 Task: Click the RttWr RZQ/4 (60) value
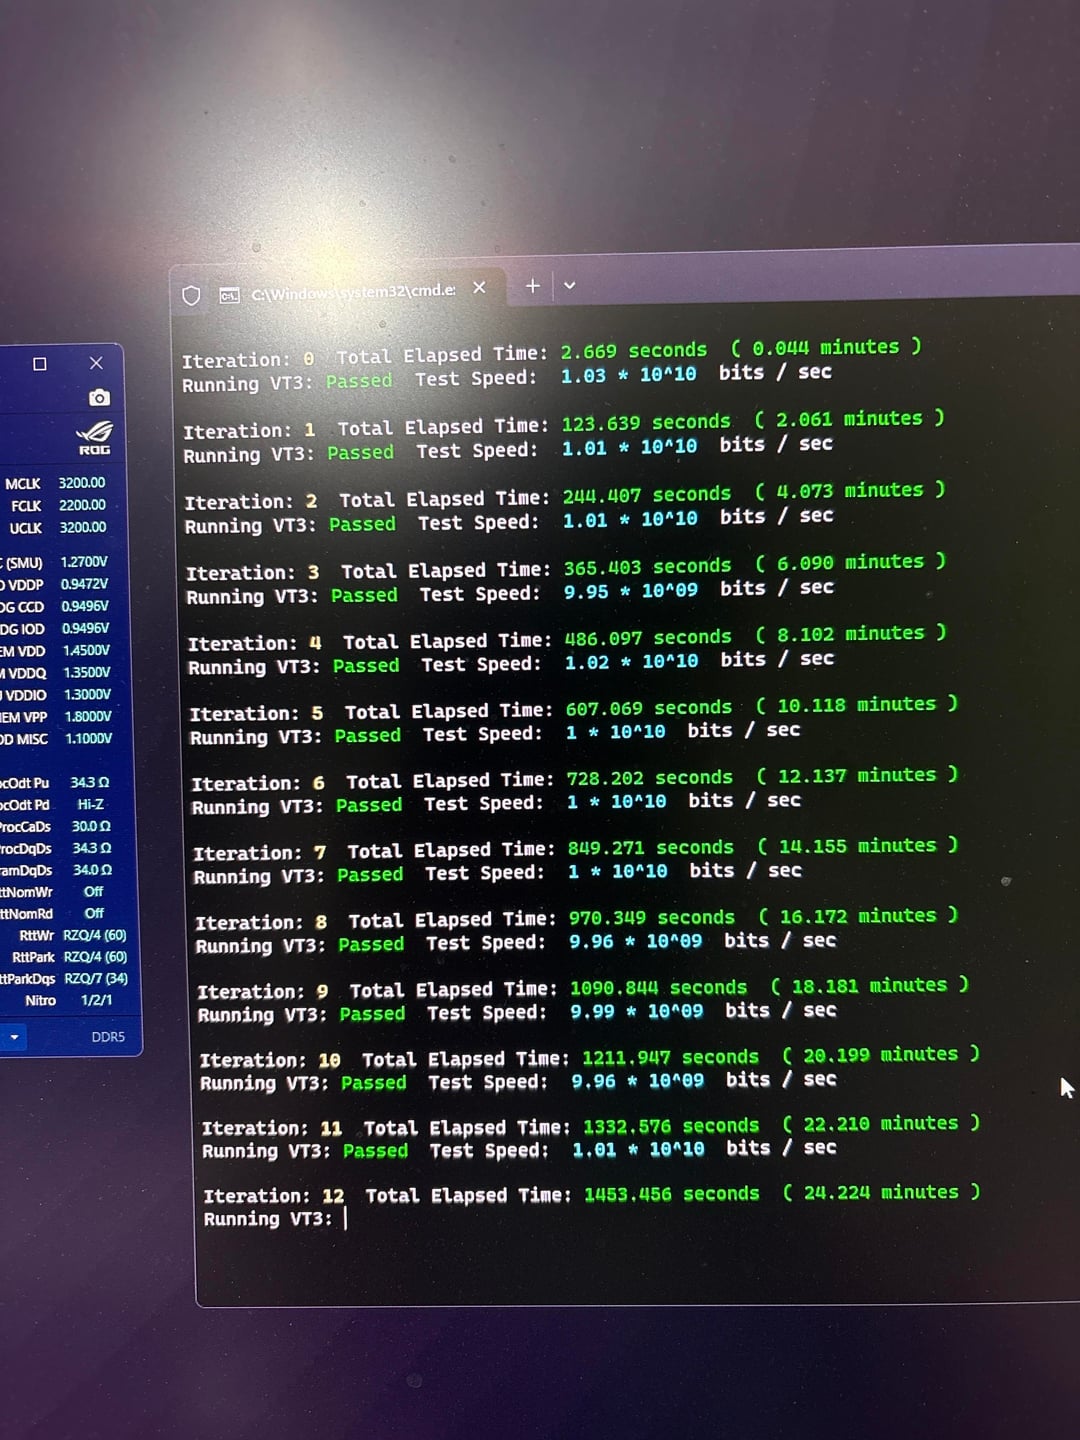95,935
